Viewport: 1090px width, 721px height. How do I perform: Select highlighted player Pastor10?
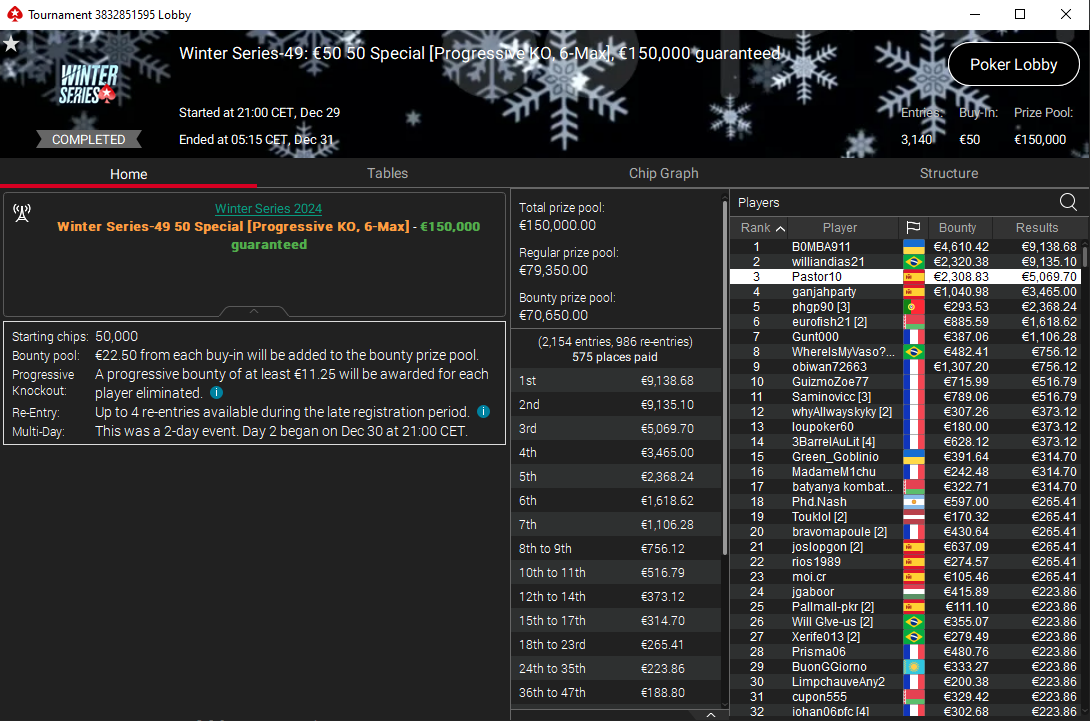pyautogui.click(x=905, y=277)
